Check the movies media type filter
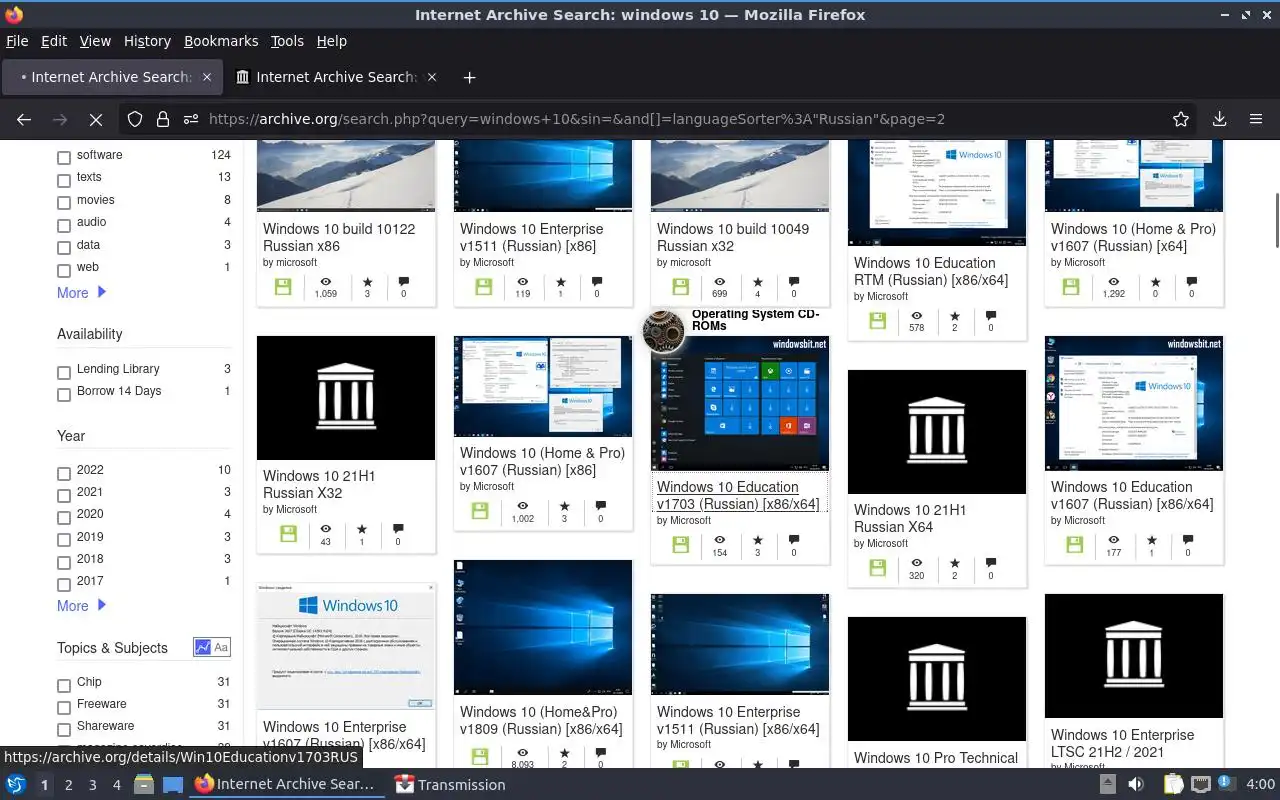This screenshot has width=1280, height=800. pos(64,203)
